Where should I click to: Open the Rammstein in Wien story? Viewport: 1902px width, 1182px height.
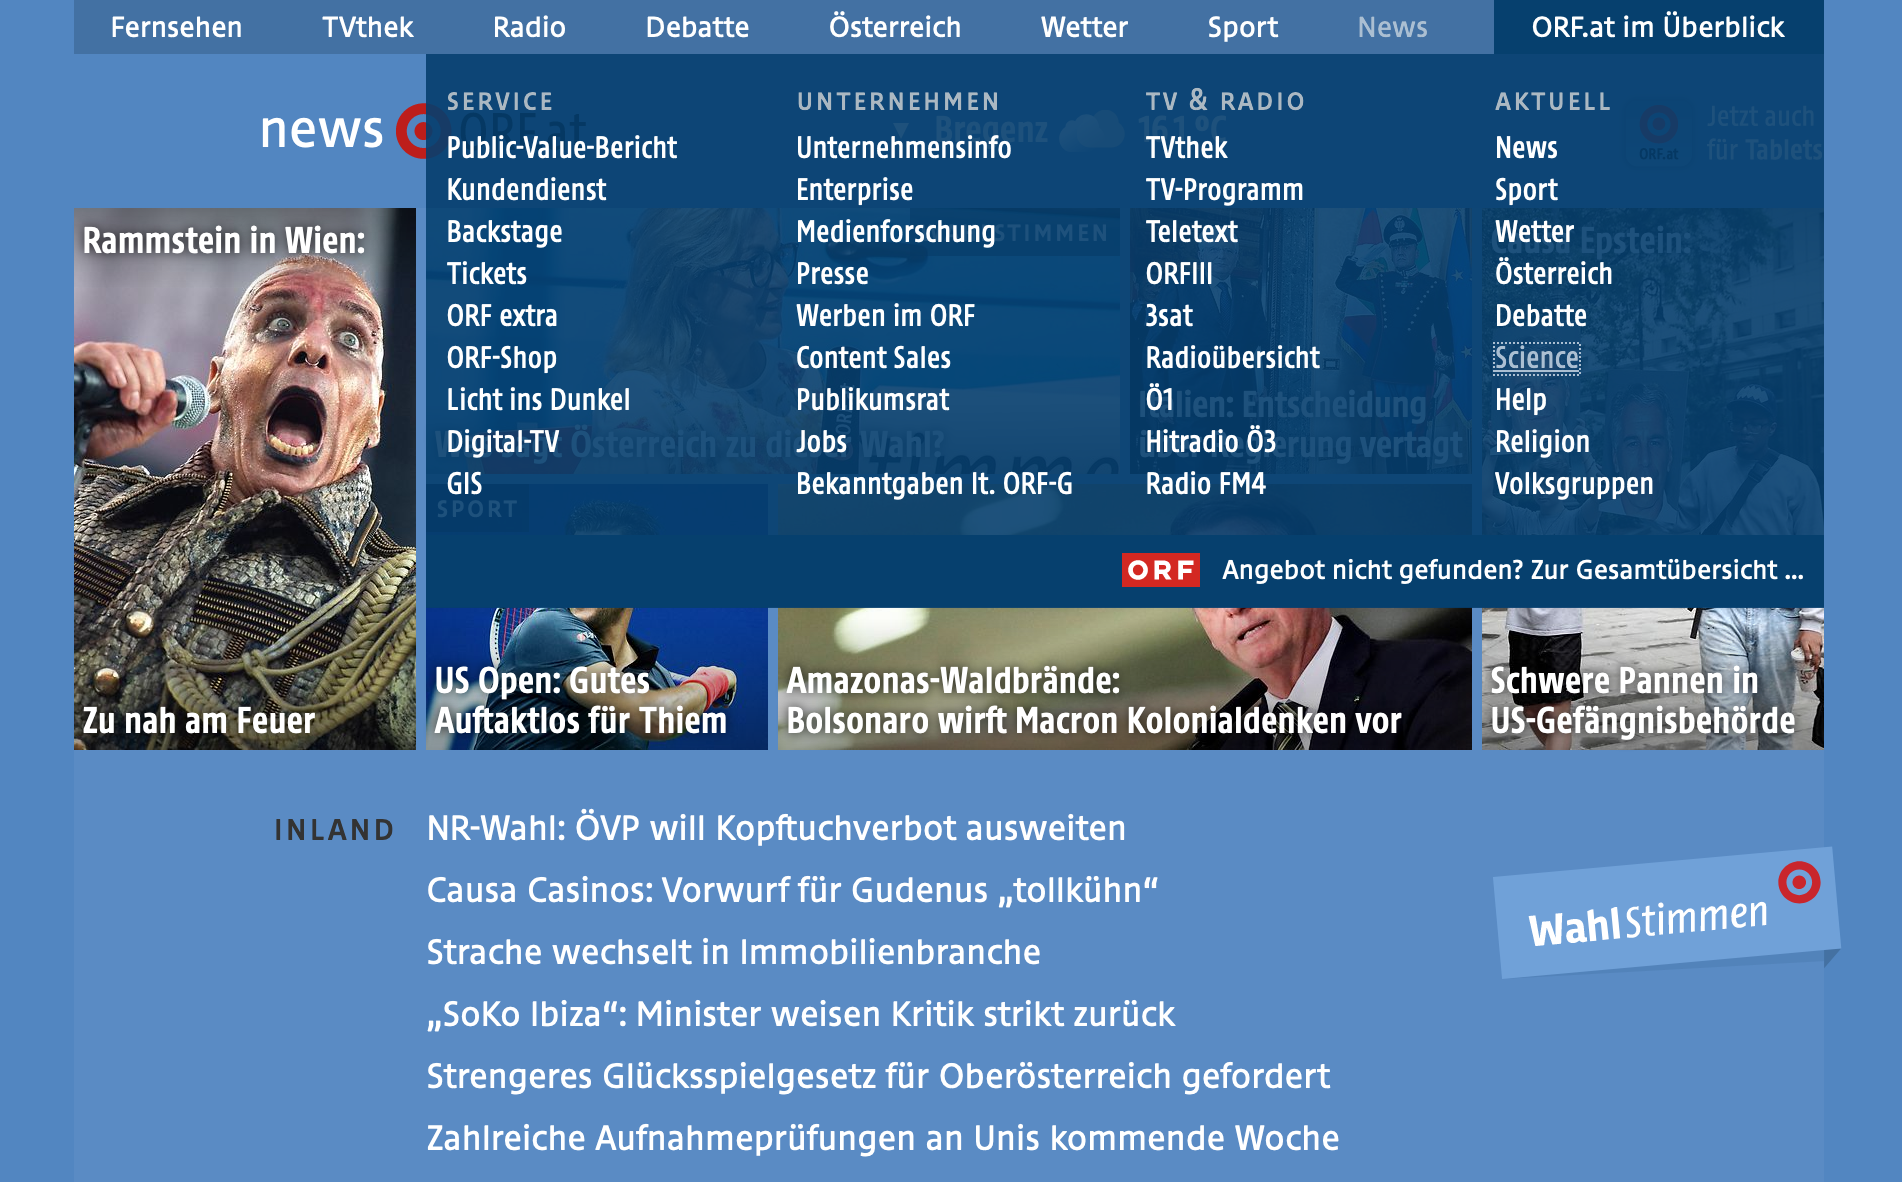pyautogui.click(x=245, y=479)
